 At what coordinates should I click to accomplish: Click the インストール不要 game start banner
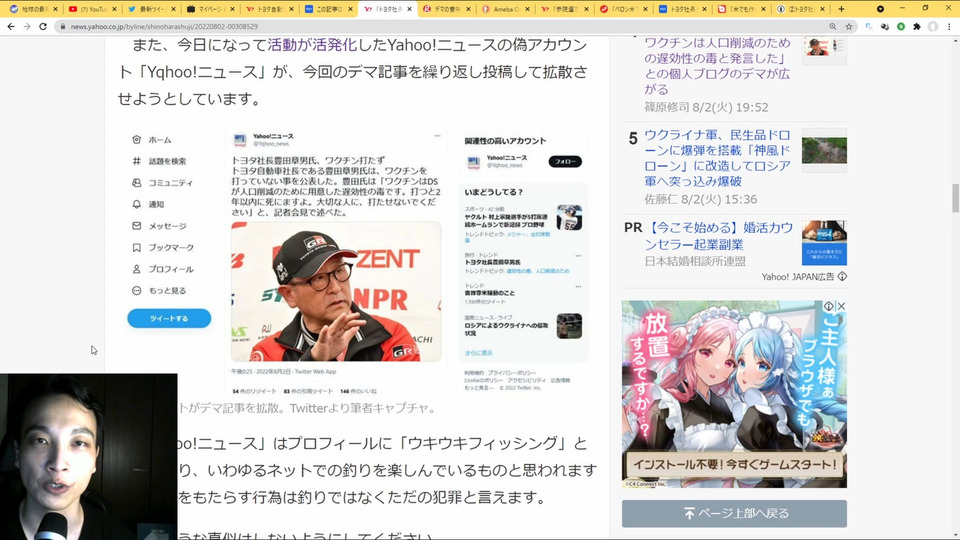click(x=734, y=465)
